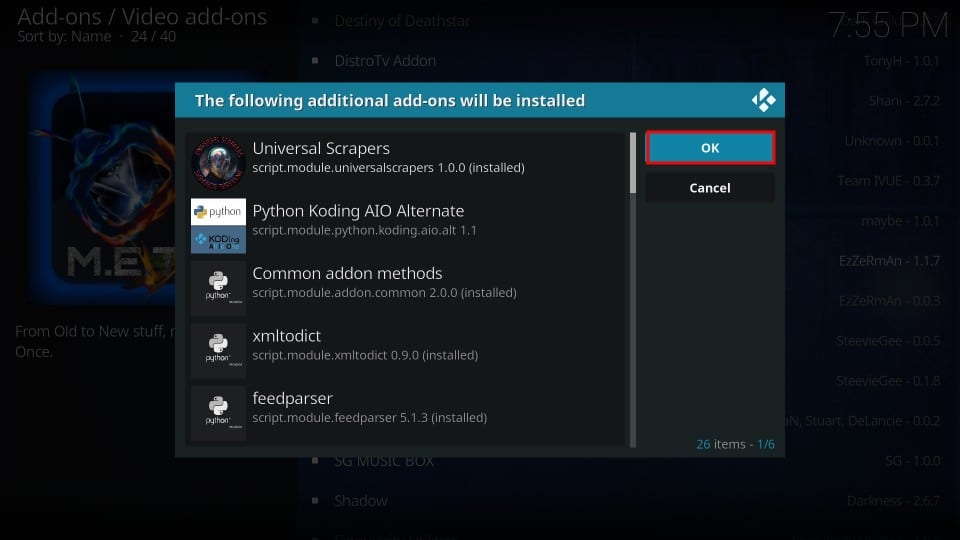Click the SG MUSIC BOX entry

[x=387, y=461]
